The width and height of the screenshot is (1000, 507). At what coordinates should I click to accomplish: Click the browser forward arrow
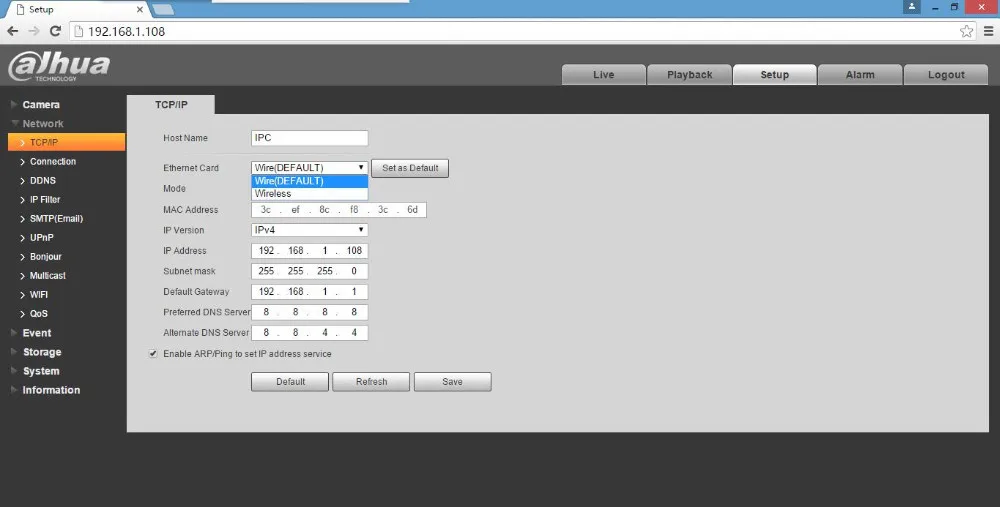coord(34,31)
